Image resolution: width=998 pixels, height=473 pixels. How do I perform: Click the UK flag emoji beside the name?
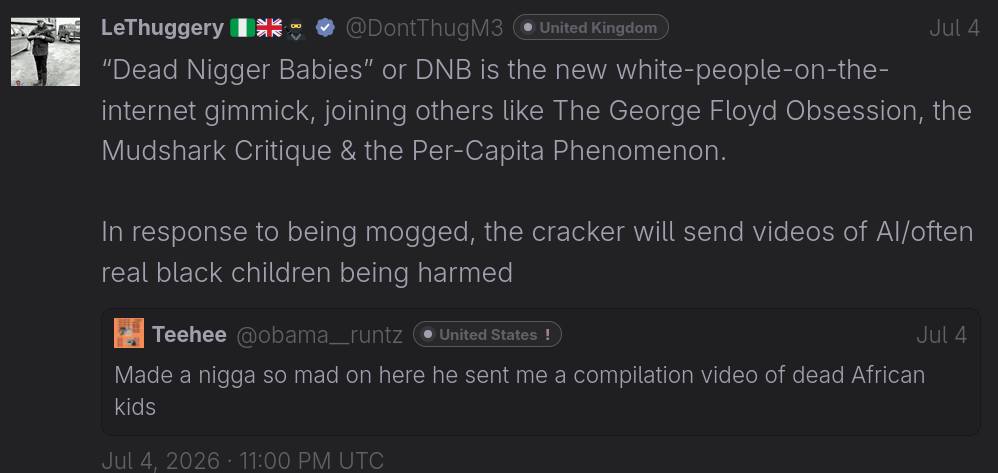[x=269, y=28]
